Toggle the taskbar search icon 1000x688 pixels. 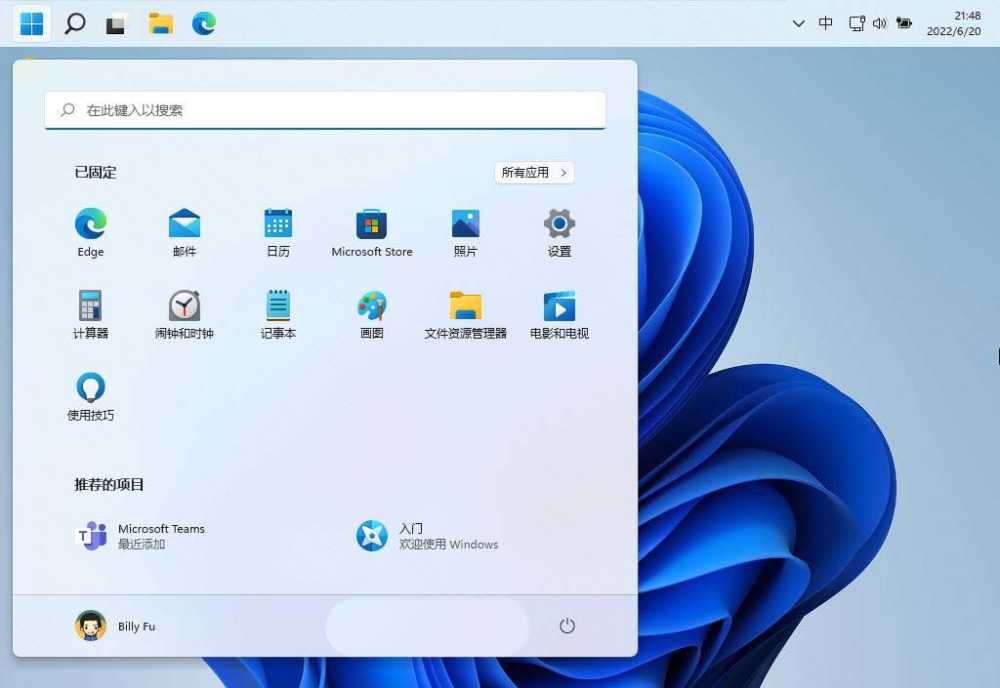tap(75, 23)
